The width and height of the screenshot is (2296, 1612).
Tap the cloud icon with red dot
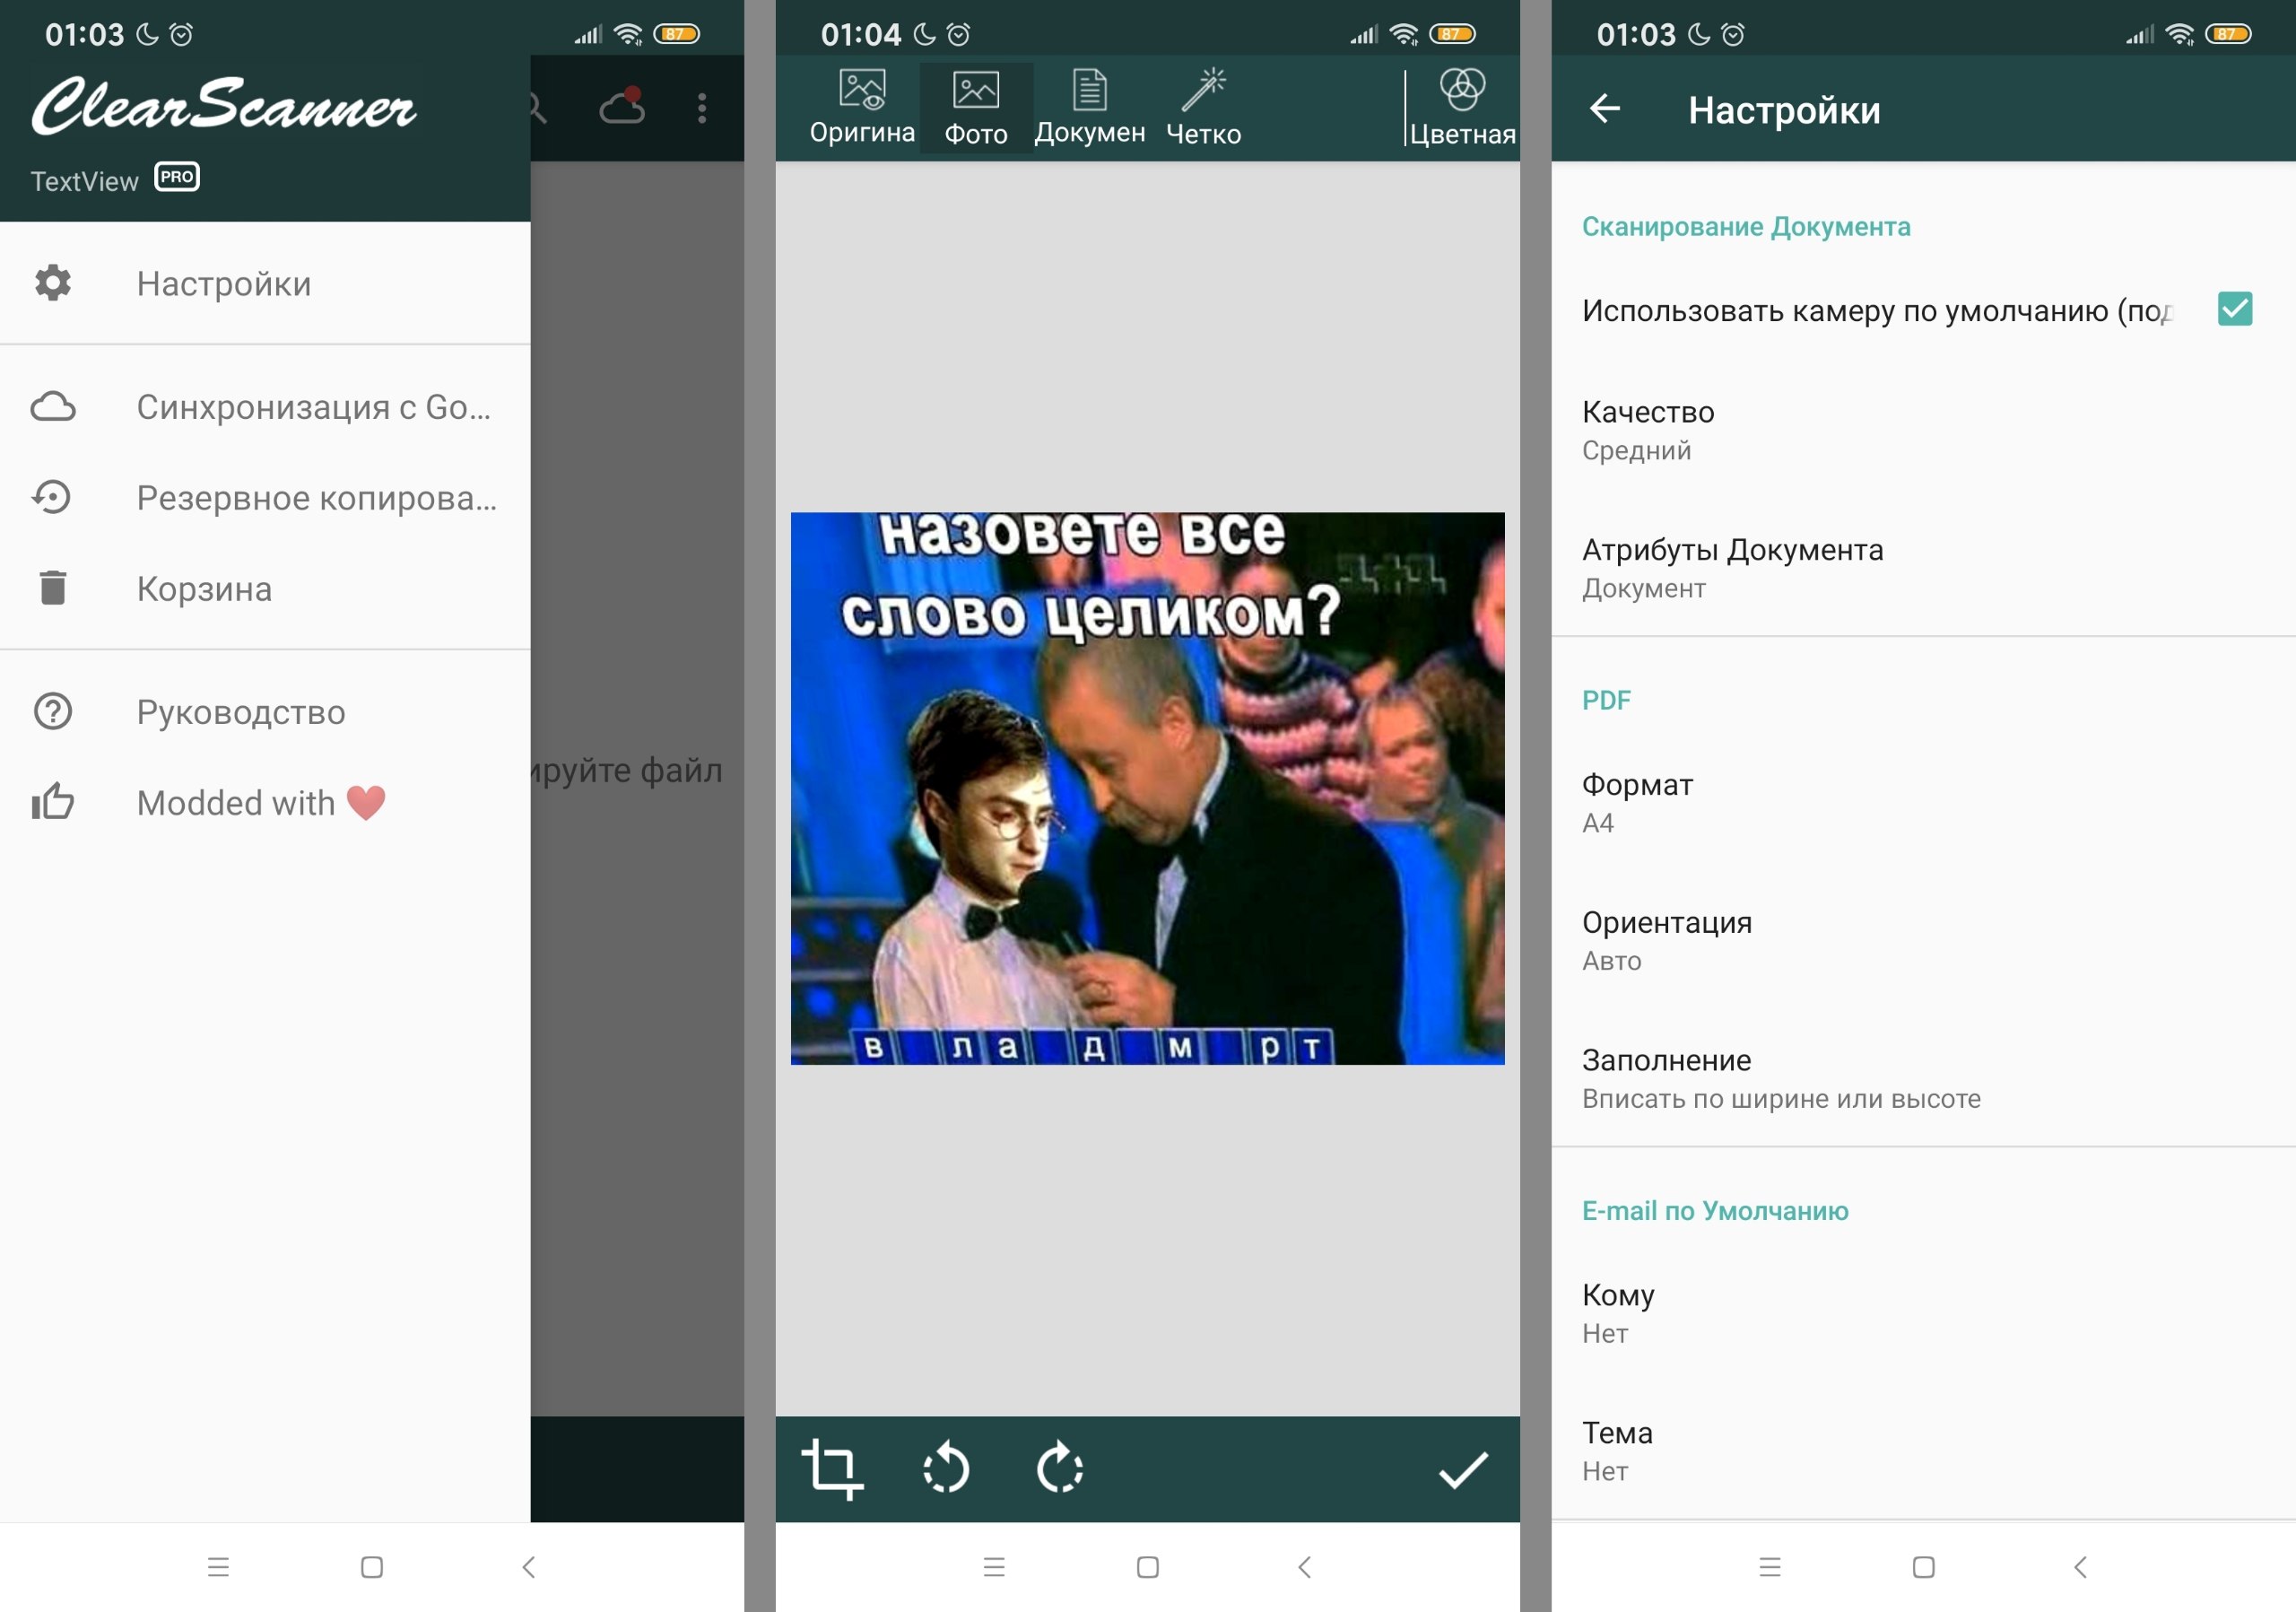622,107
